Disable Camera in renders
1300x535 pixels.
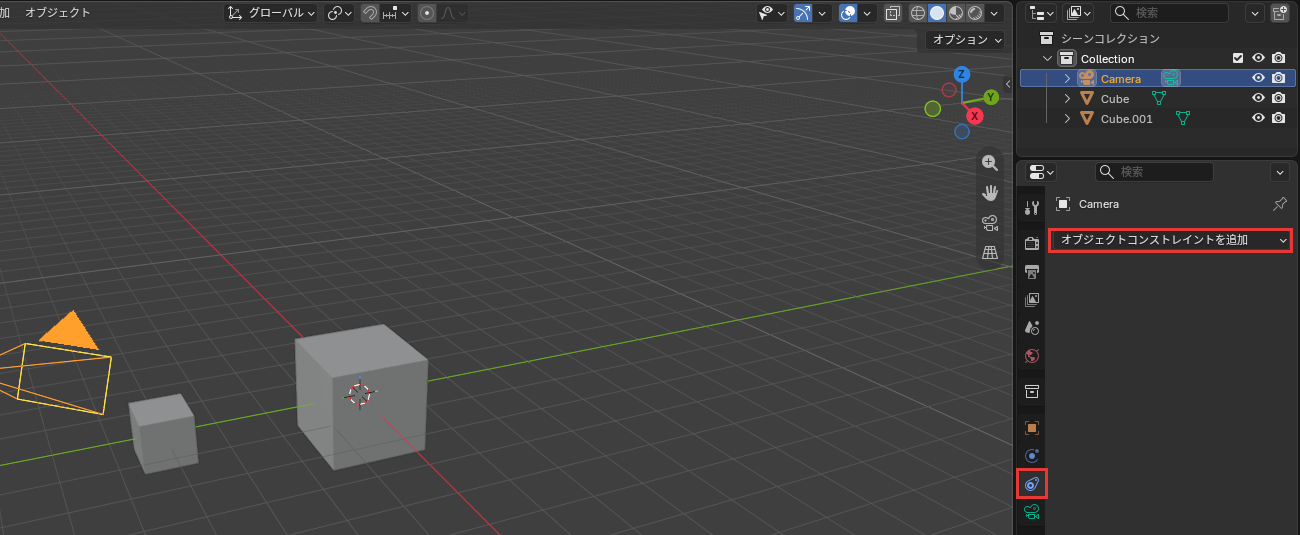[1278, 78]
